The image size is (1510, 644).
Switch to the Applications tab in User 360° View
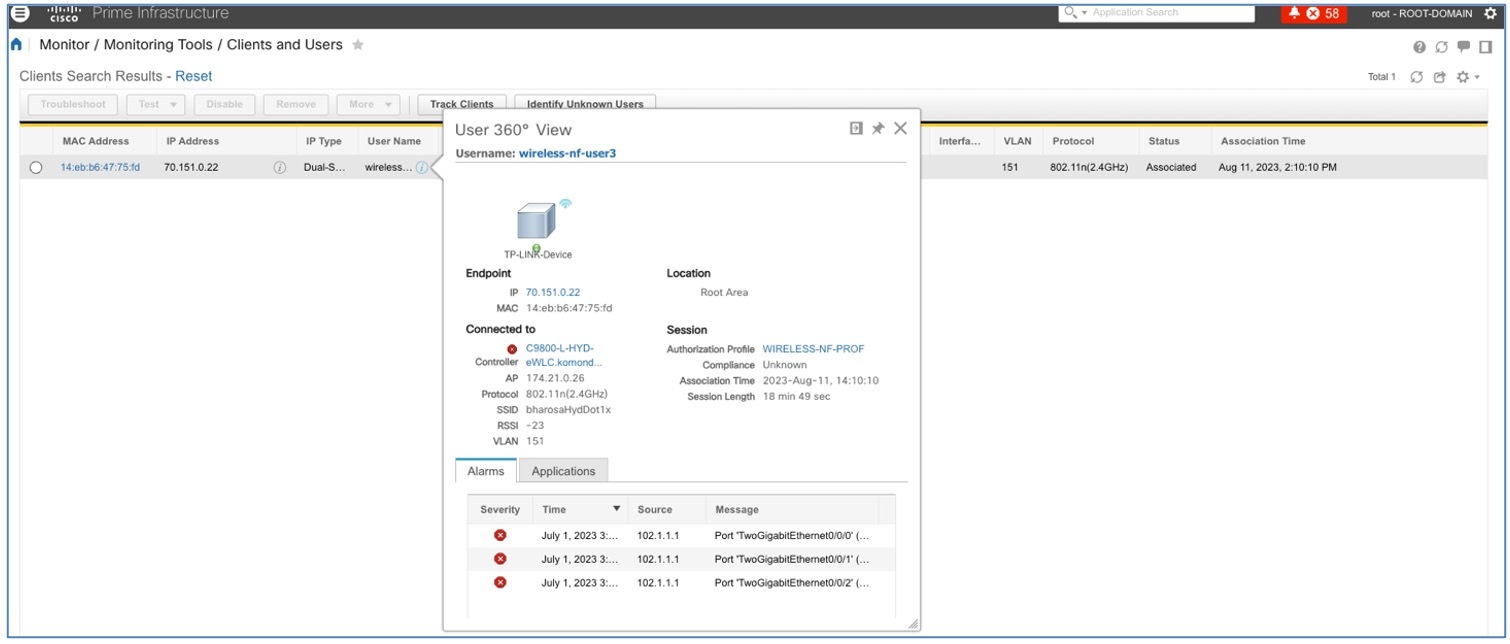564,470
